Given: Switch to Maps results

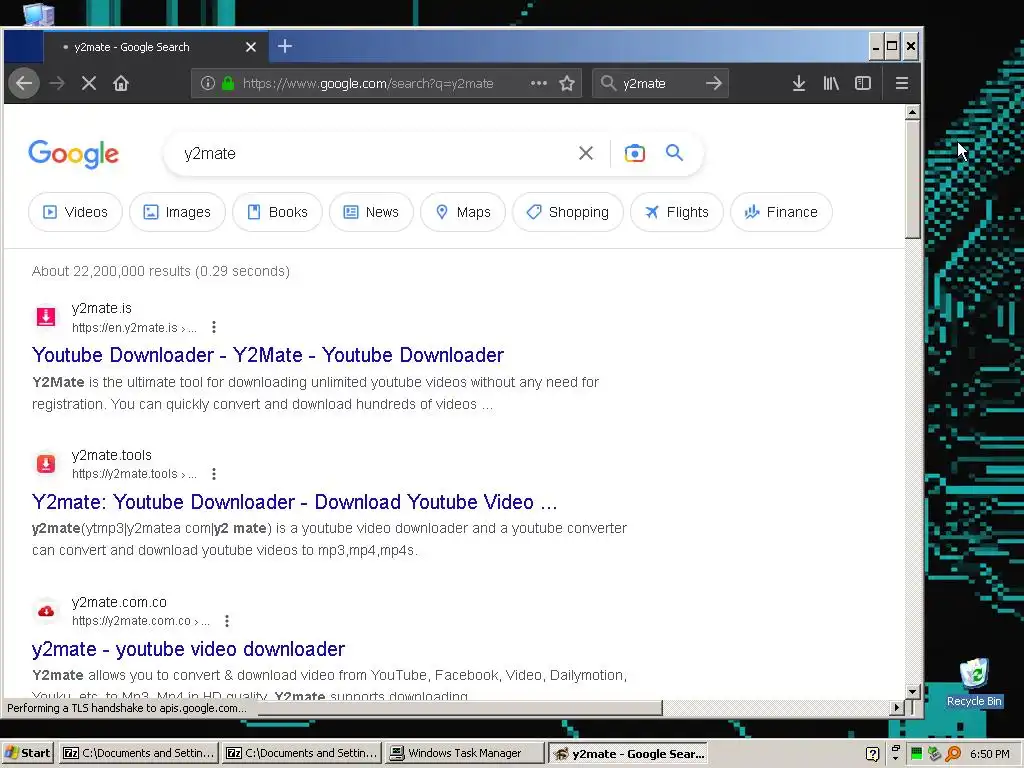Looking at the screenshot, I should 463,212.
